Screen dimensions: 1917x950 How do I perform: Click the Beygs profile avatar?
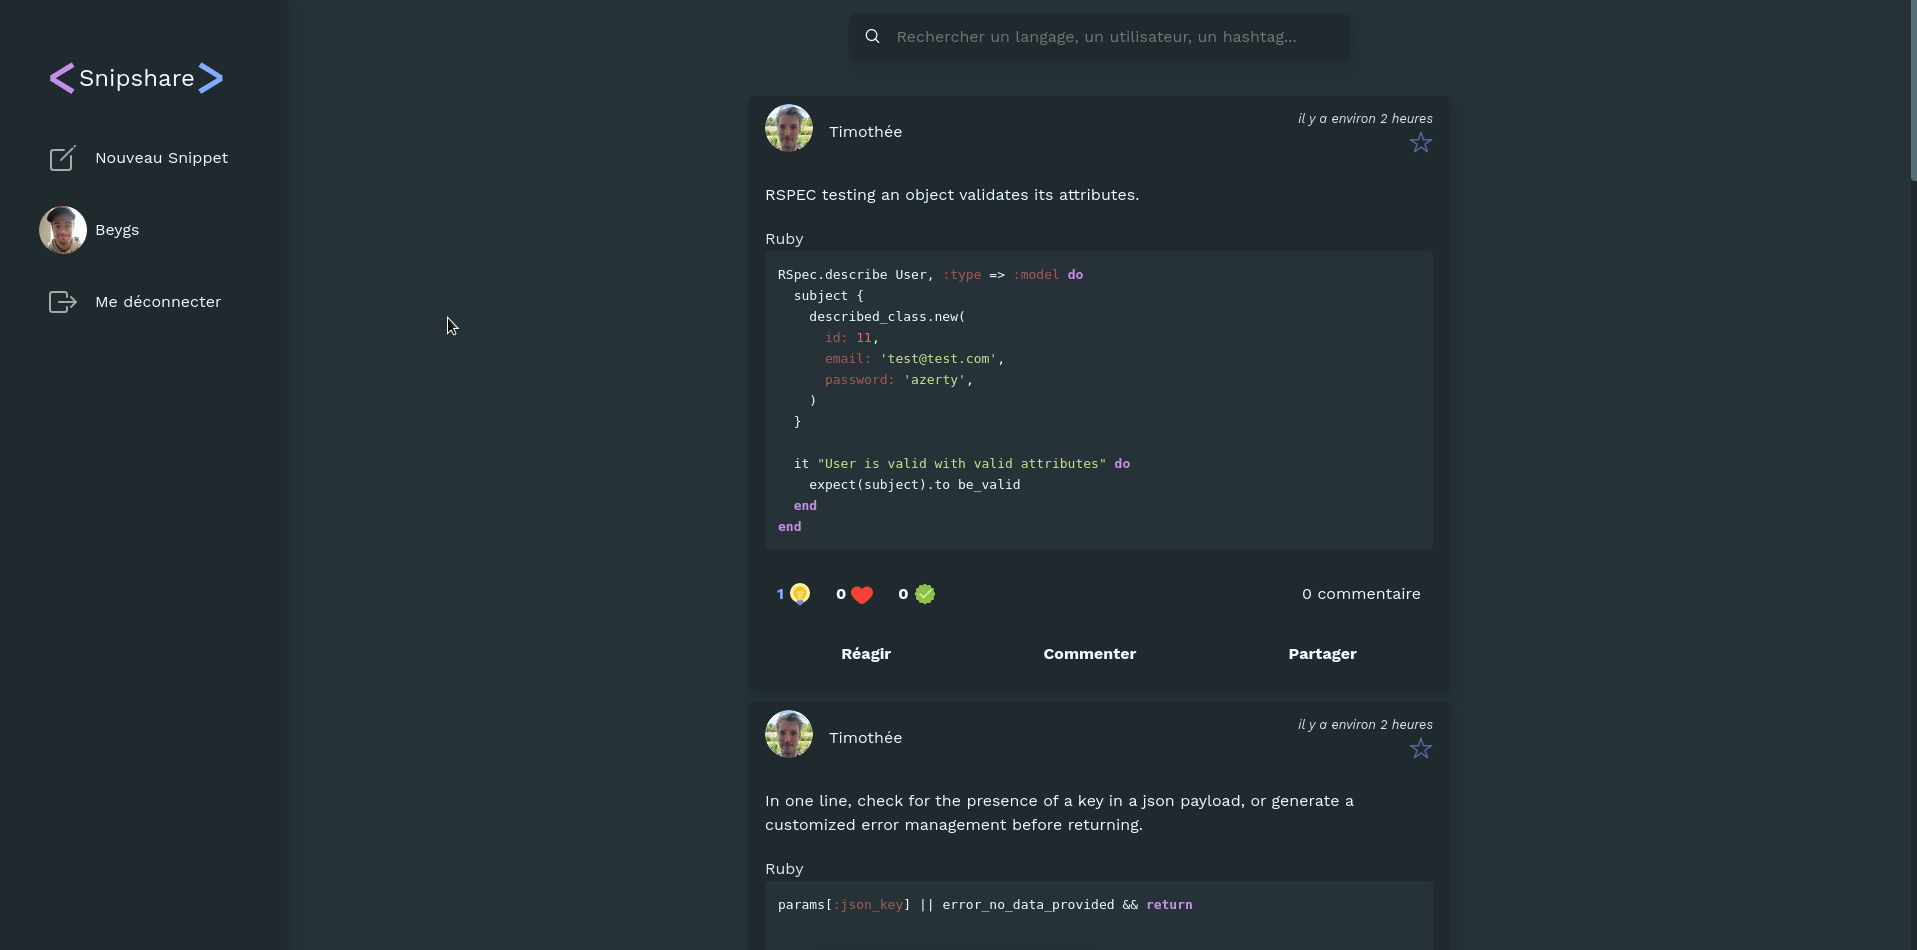(63, 230)
